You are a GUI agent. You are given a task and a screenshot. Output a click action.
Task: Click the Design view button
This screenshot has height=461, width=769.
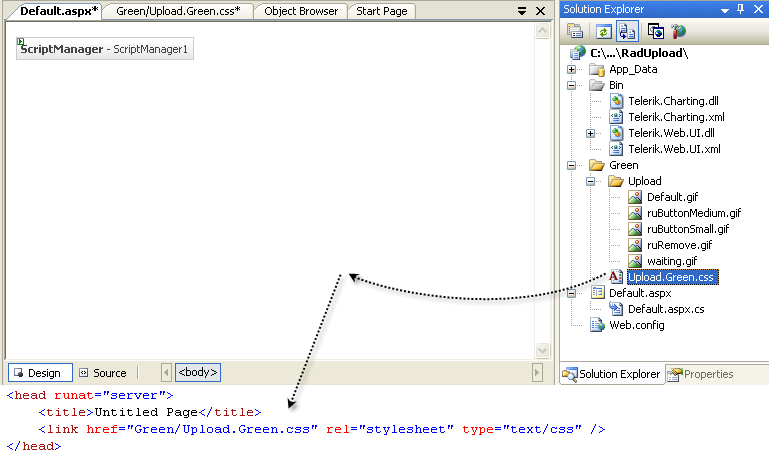click(36, 373)
